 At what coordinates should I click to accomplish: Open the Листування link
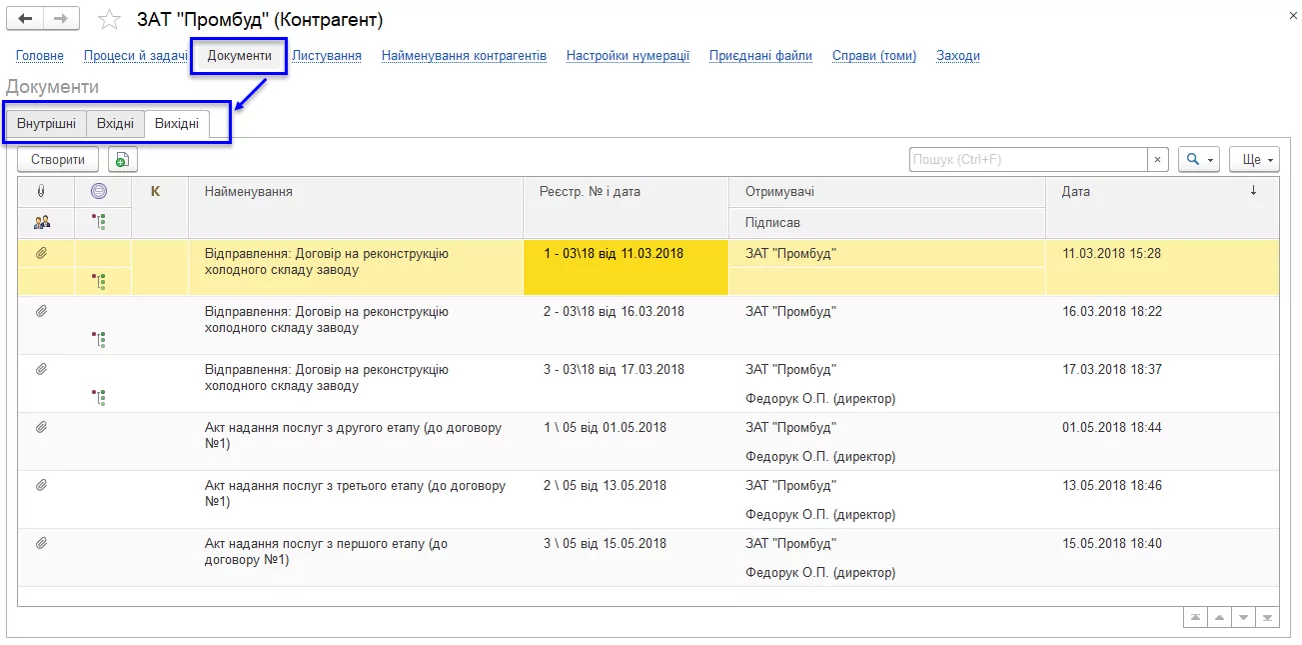coord(326,56)
